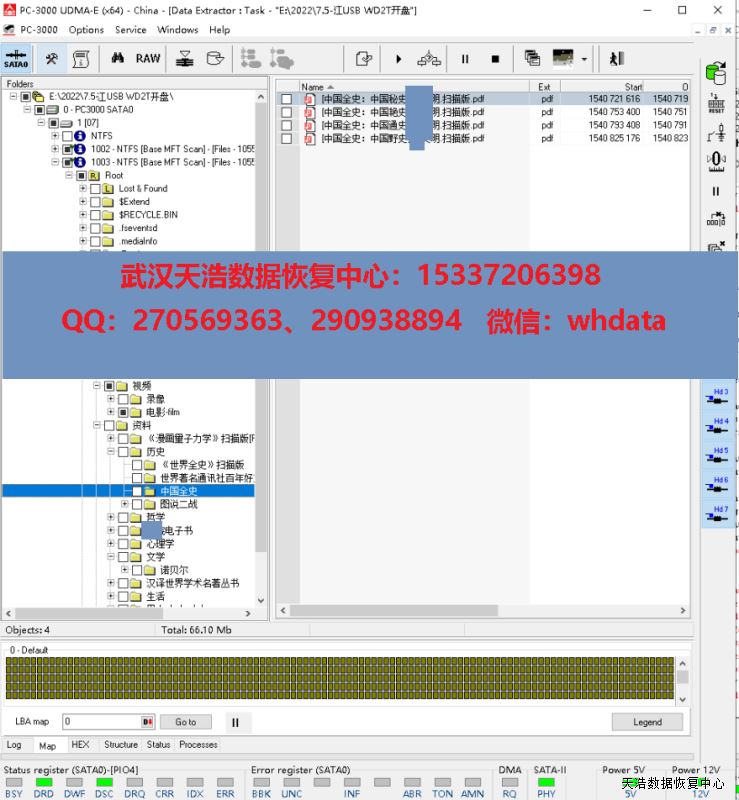Click the SATA0 port icon
The image size is (739, 800).
16,59
